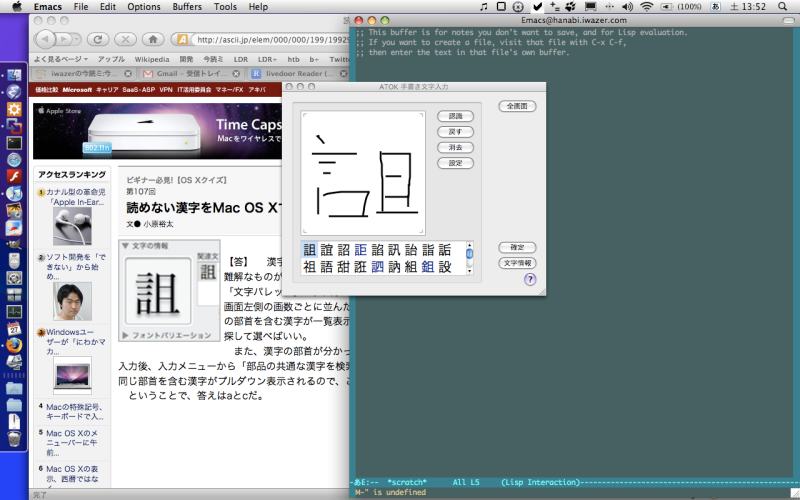
Task: Open Firefox from the dock
Action: [14, 345]
